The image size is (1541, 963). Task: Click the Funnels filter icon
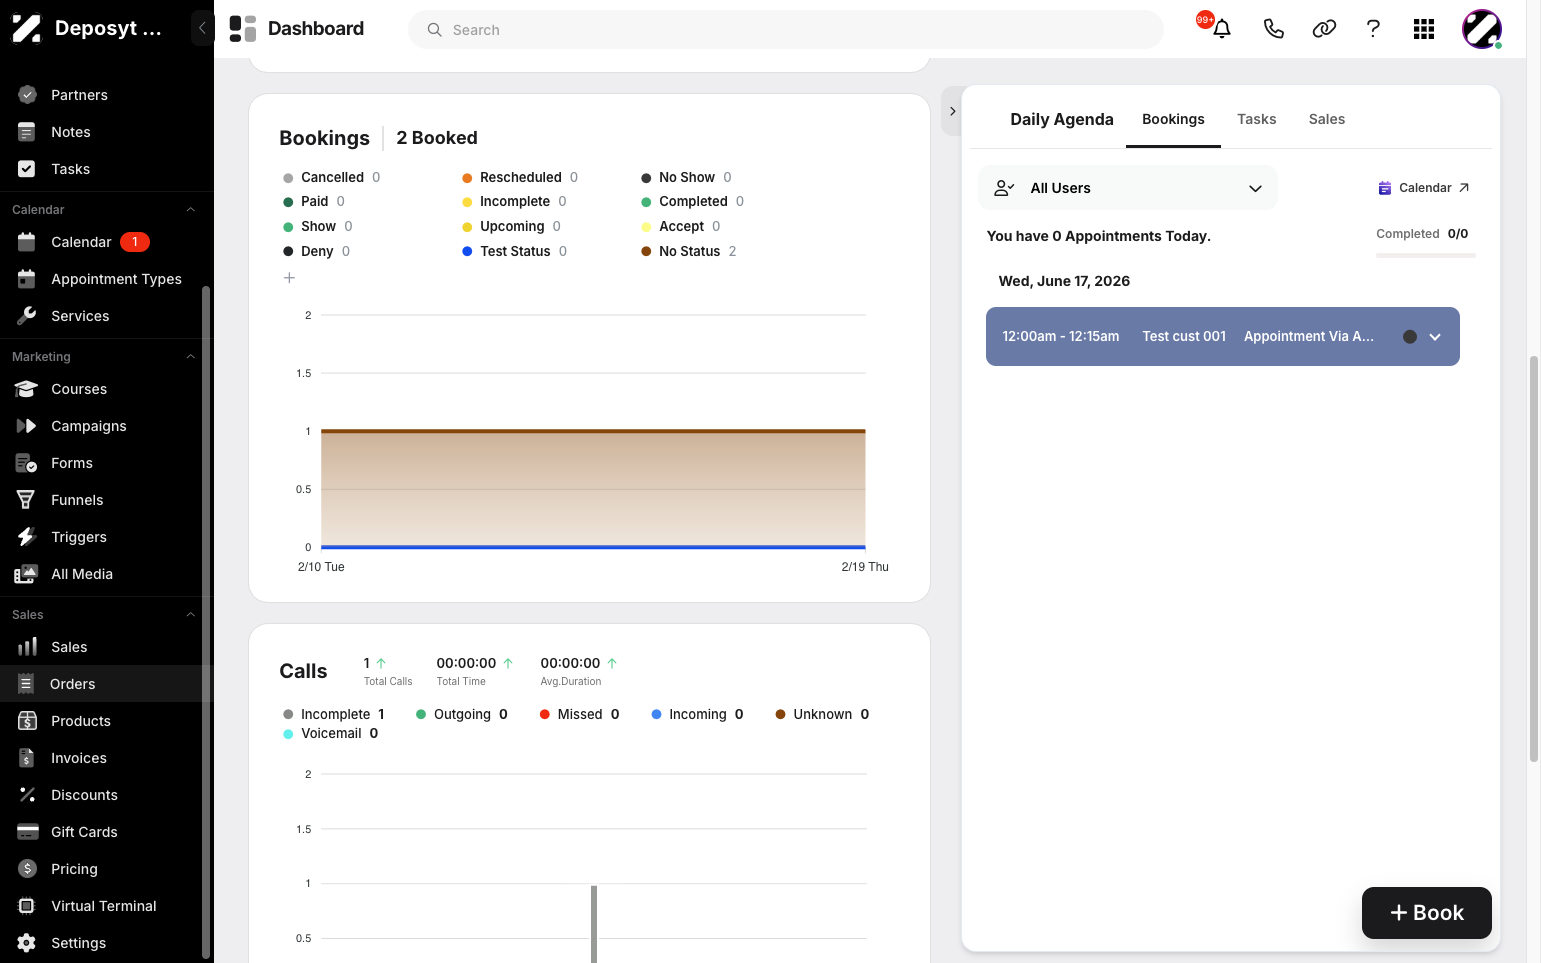pyautogui.click(x=27, y=500)
